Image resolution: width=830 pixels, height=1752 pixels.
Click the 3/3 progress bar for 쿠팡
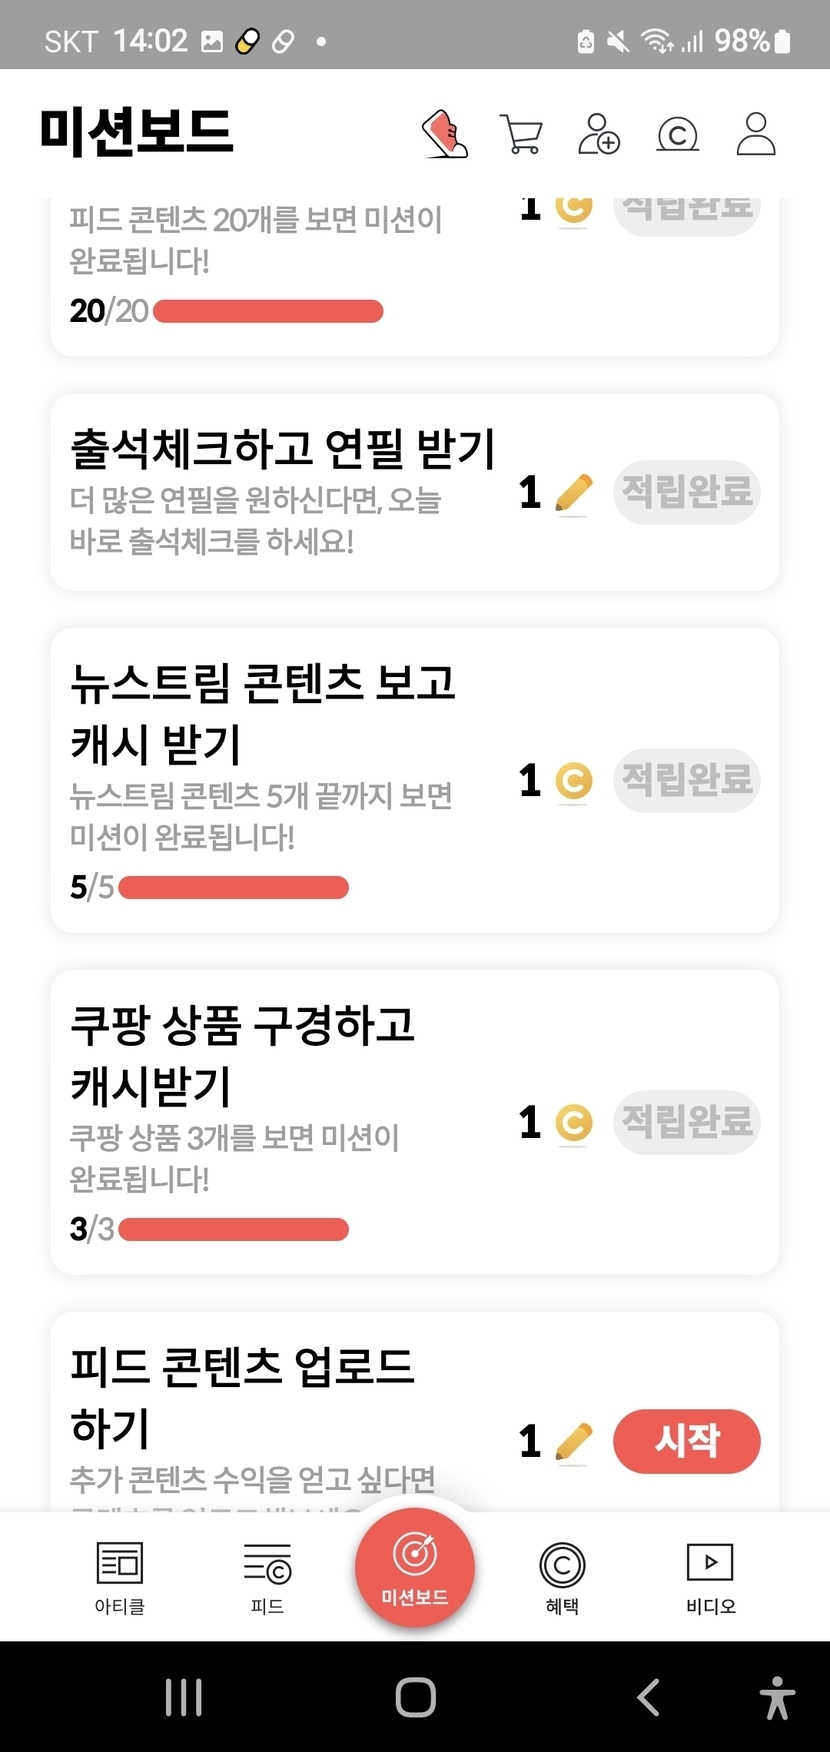(233, 1230)
